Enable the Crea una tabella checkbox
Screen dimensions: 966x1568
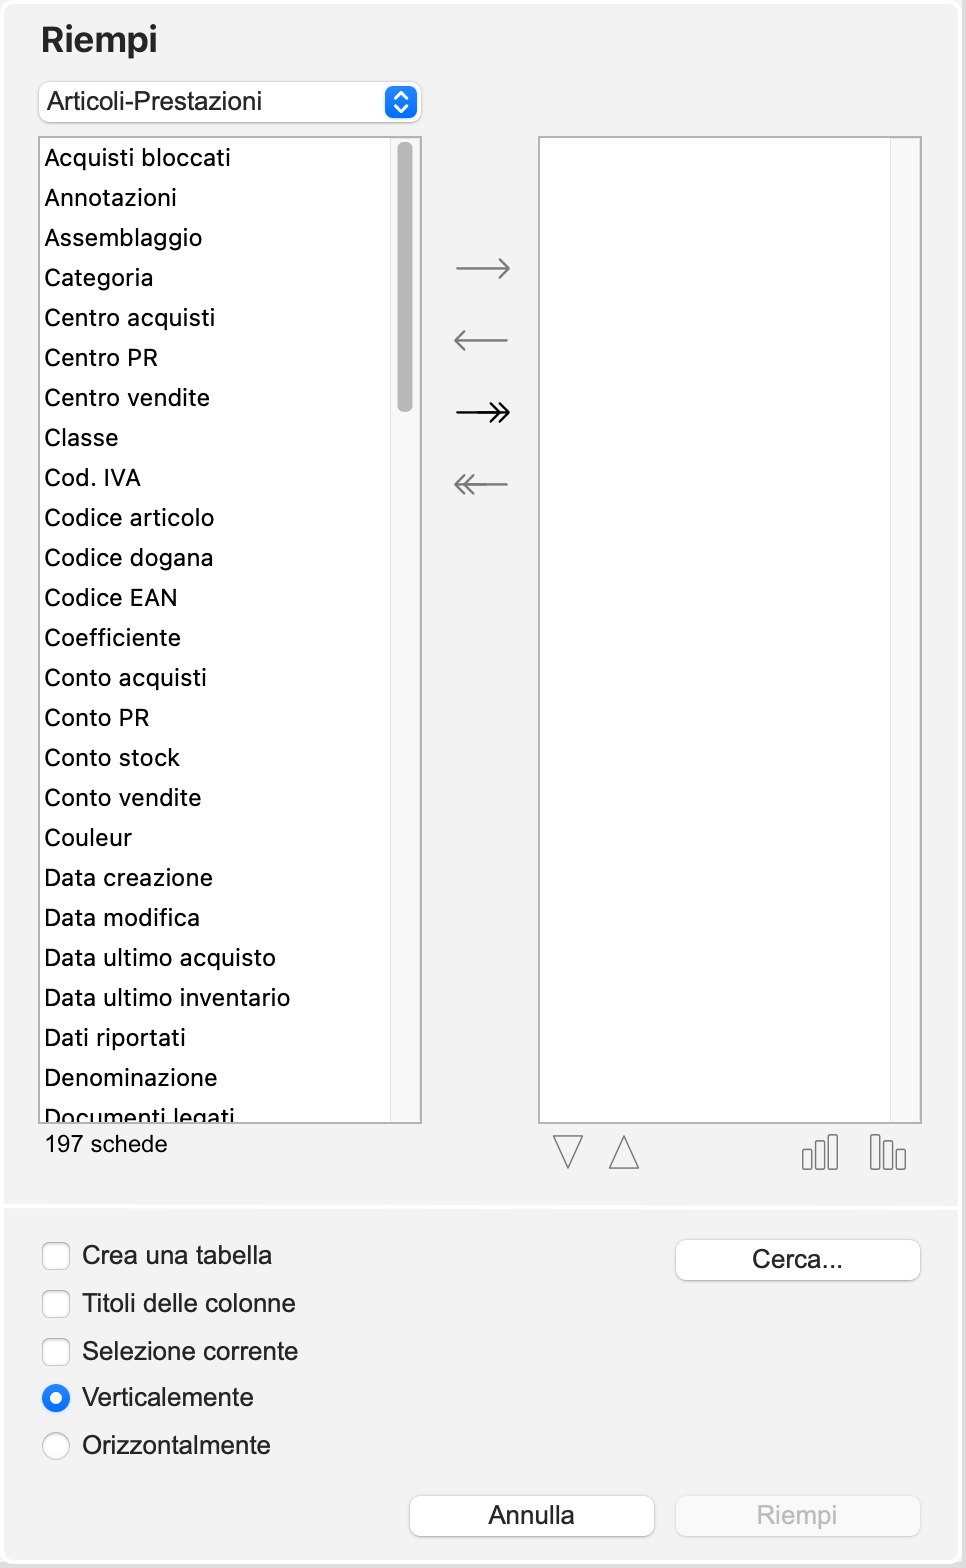pyautogui.click(x=56, y=1256)
